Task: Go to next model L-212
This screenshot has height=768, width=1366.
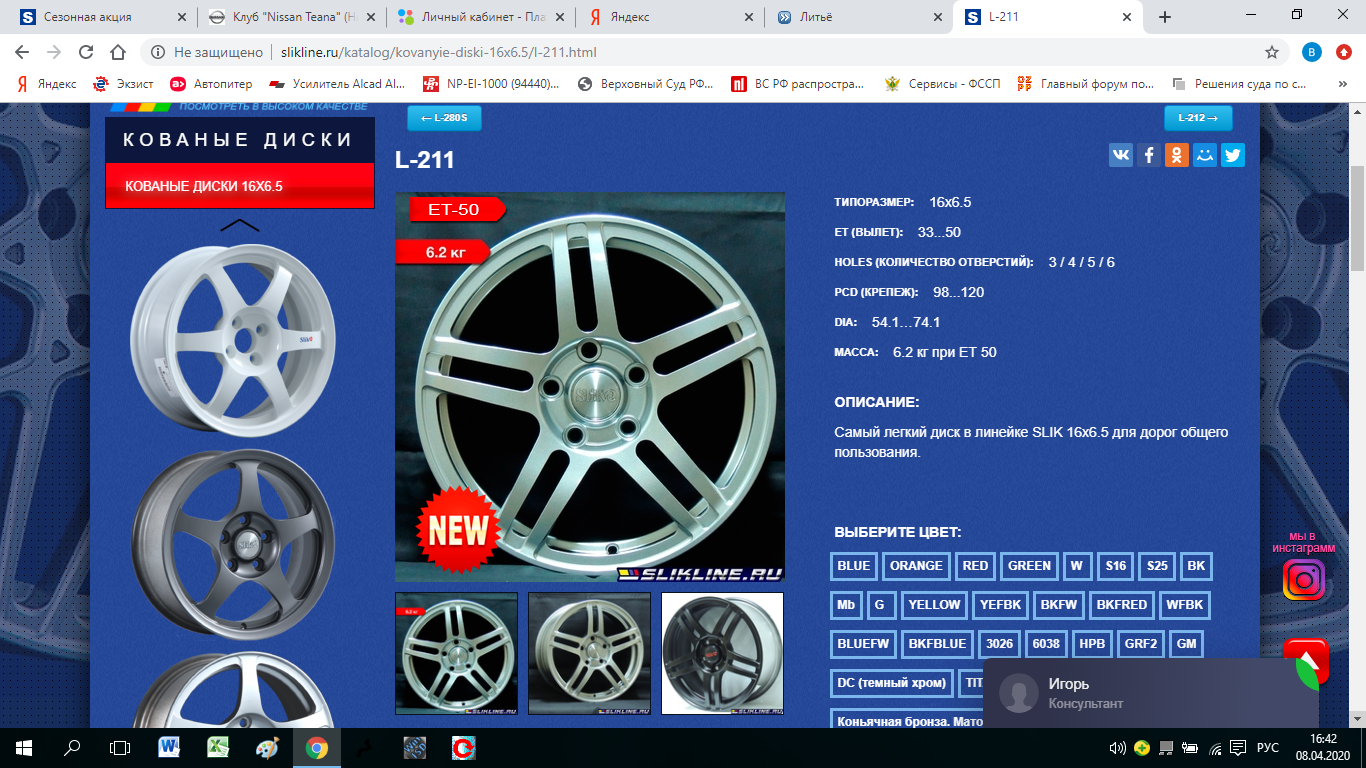Action: click(1198, 118)
